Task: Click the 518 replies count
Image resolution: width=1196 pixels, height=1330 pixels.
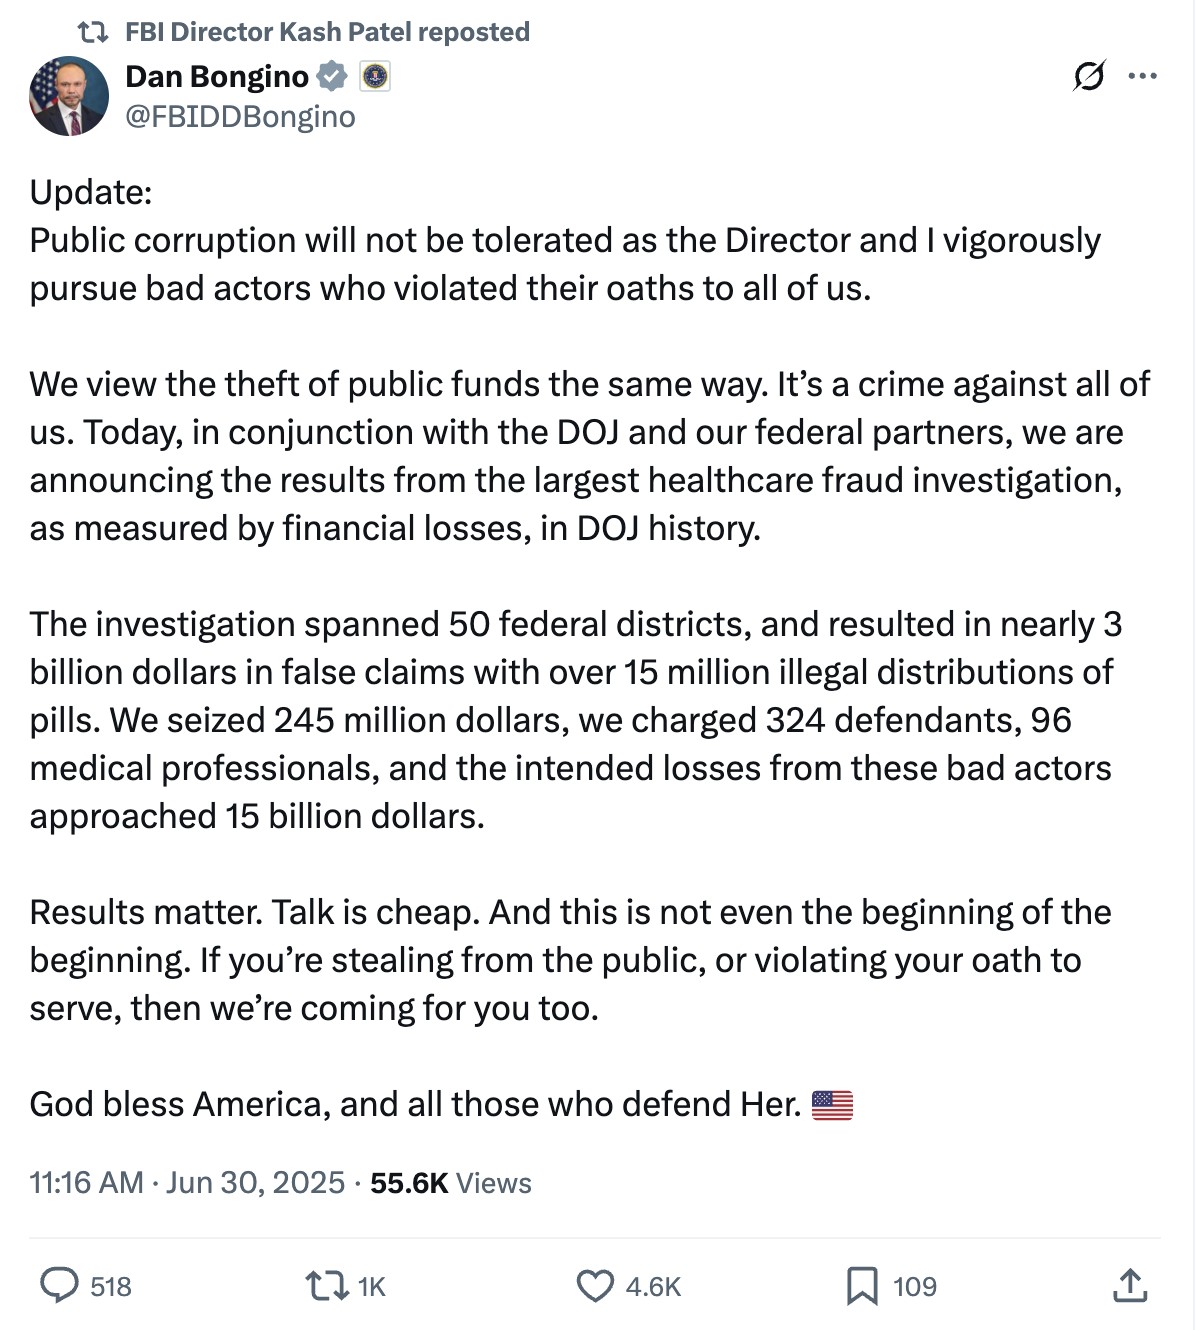Action: click(x=111, y=1286)
